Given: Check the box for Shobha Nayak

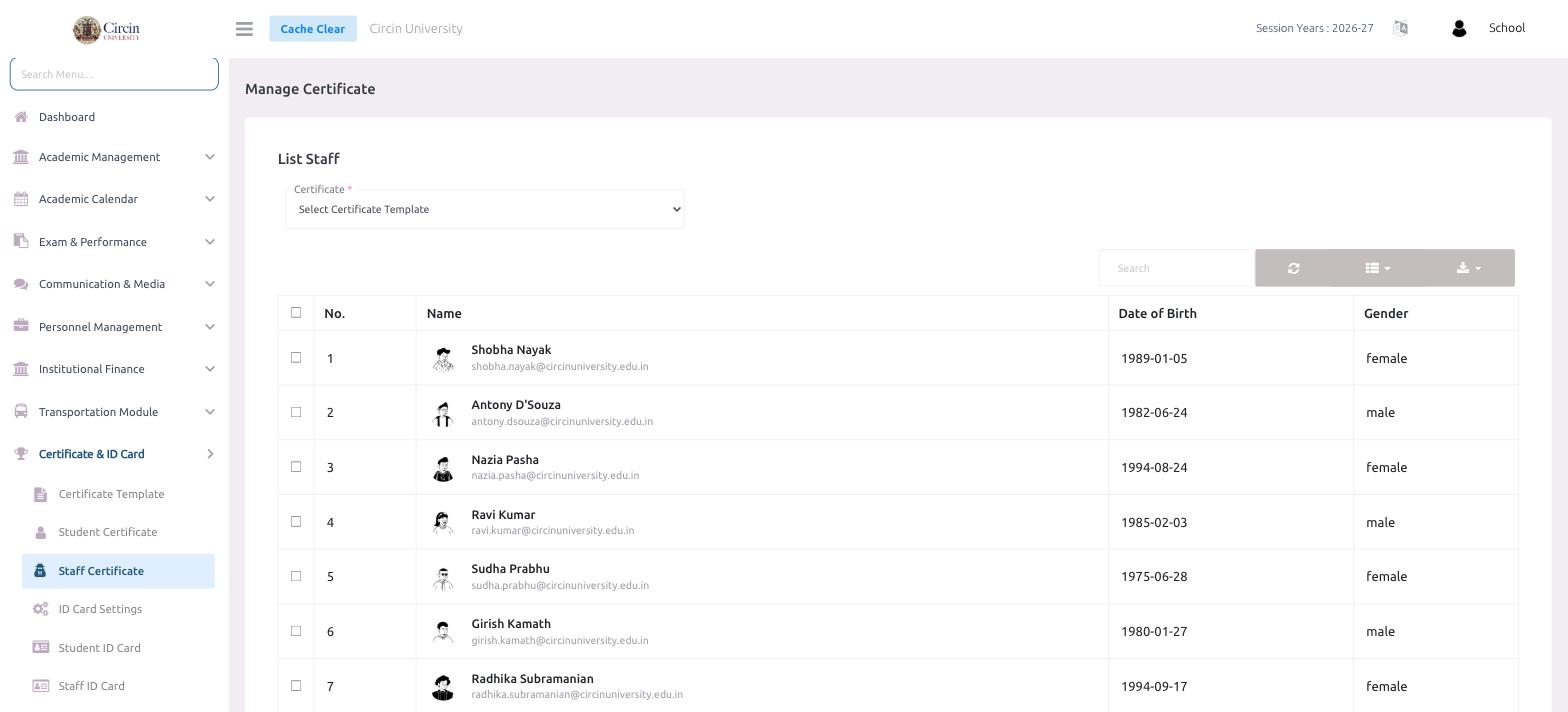Looking at the screenshot, I should pos(296,357).
